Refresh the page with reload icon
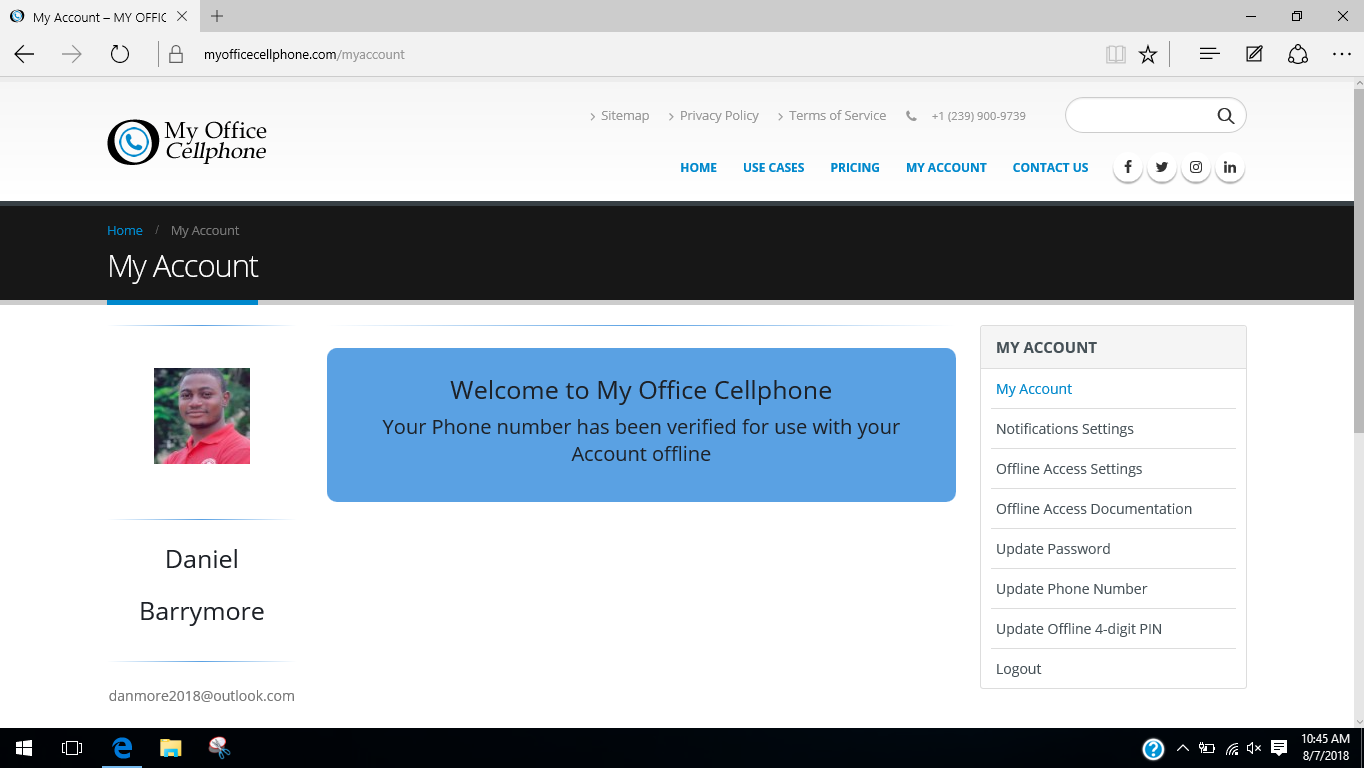 pos(120,54)
